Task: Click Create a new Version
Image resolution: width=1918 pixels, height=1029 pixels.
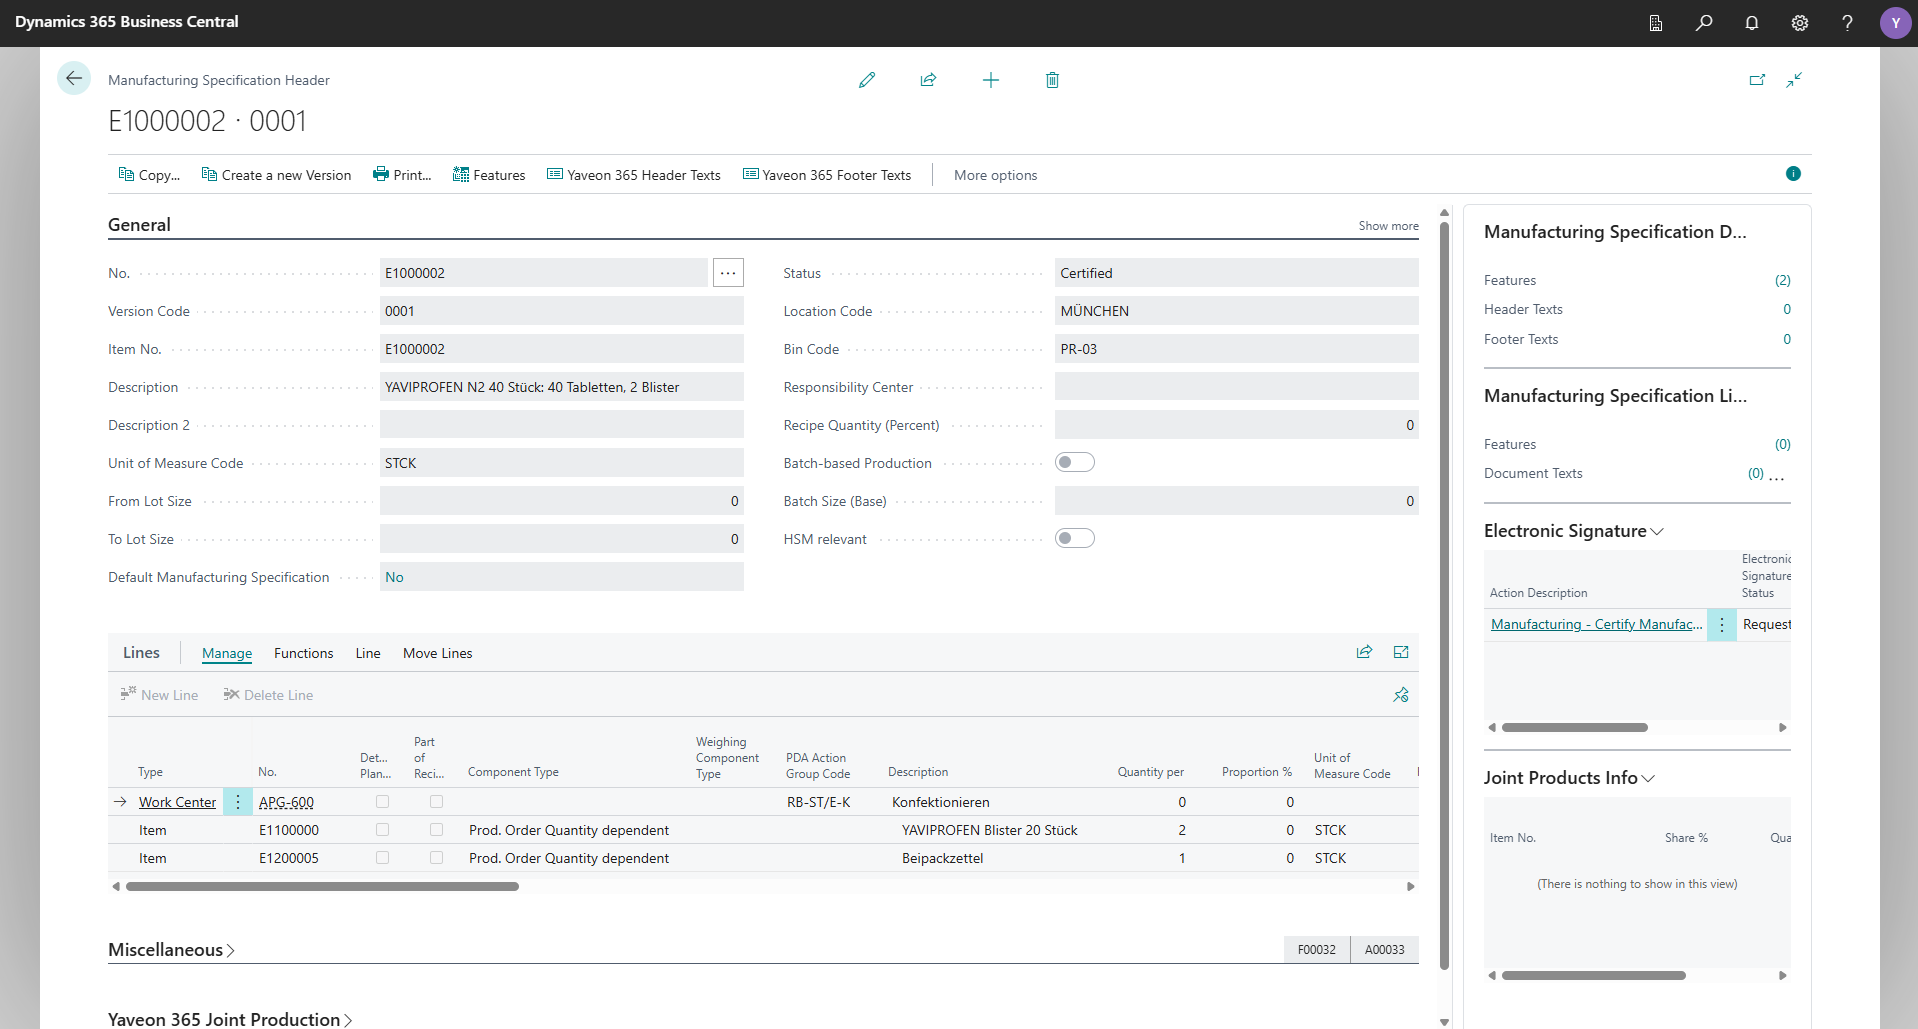Action: pos(277,175)
